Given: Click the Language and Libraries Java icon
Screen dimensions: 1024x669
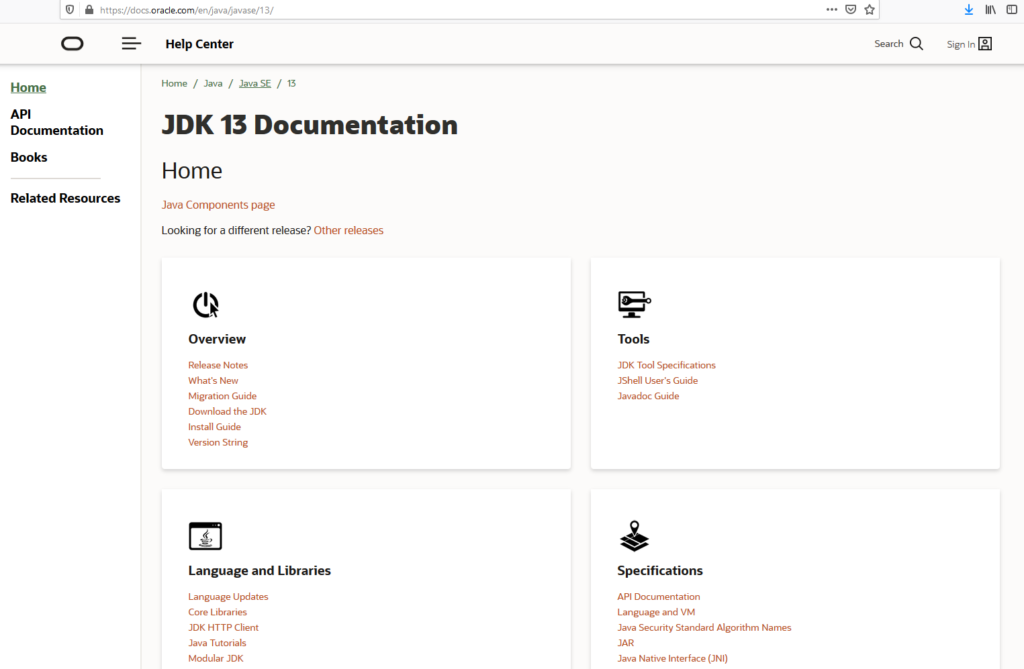Looking at the screenshot, I should (x=205, y=536).
